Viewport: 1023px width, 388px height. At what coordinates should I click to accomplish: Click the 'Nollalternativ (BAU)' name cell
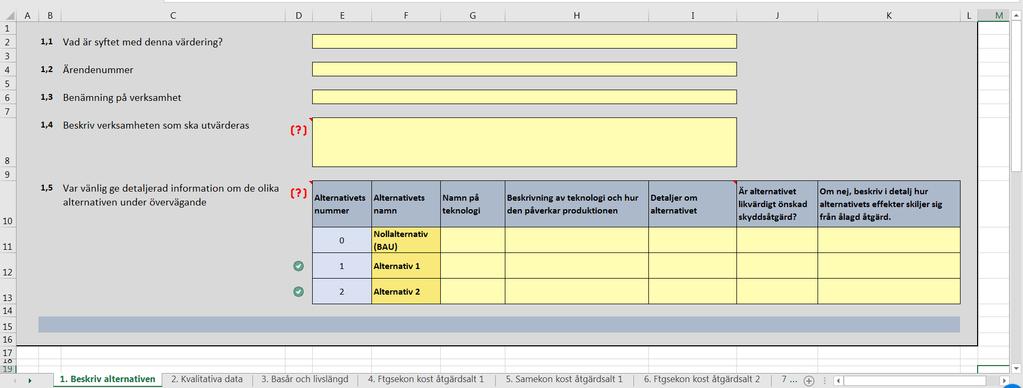coord(406,240)
